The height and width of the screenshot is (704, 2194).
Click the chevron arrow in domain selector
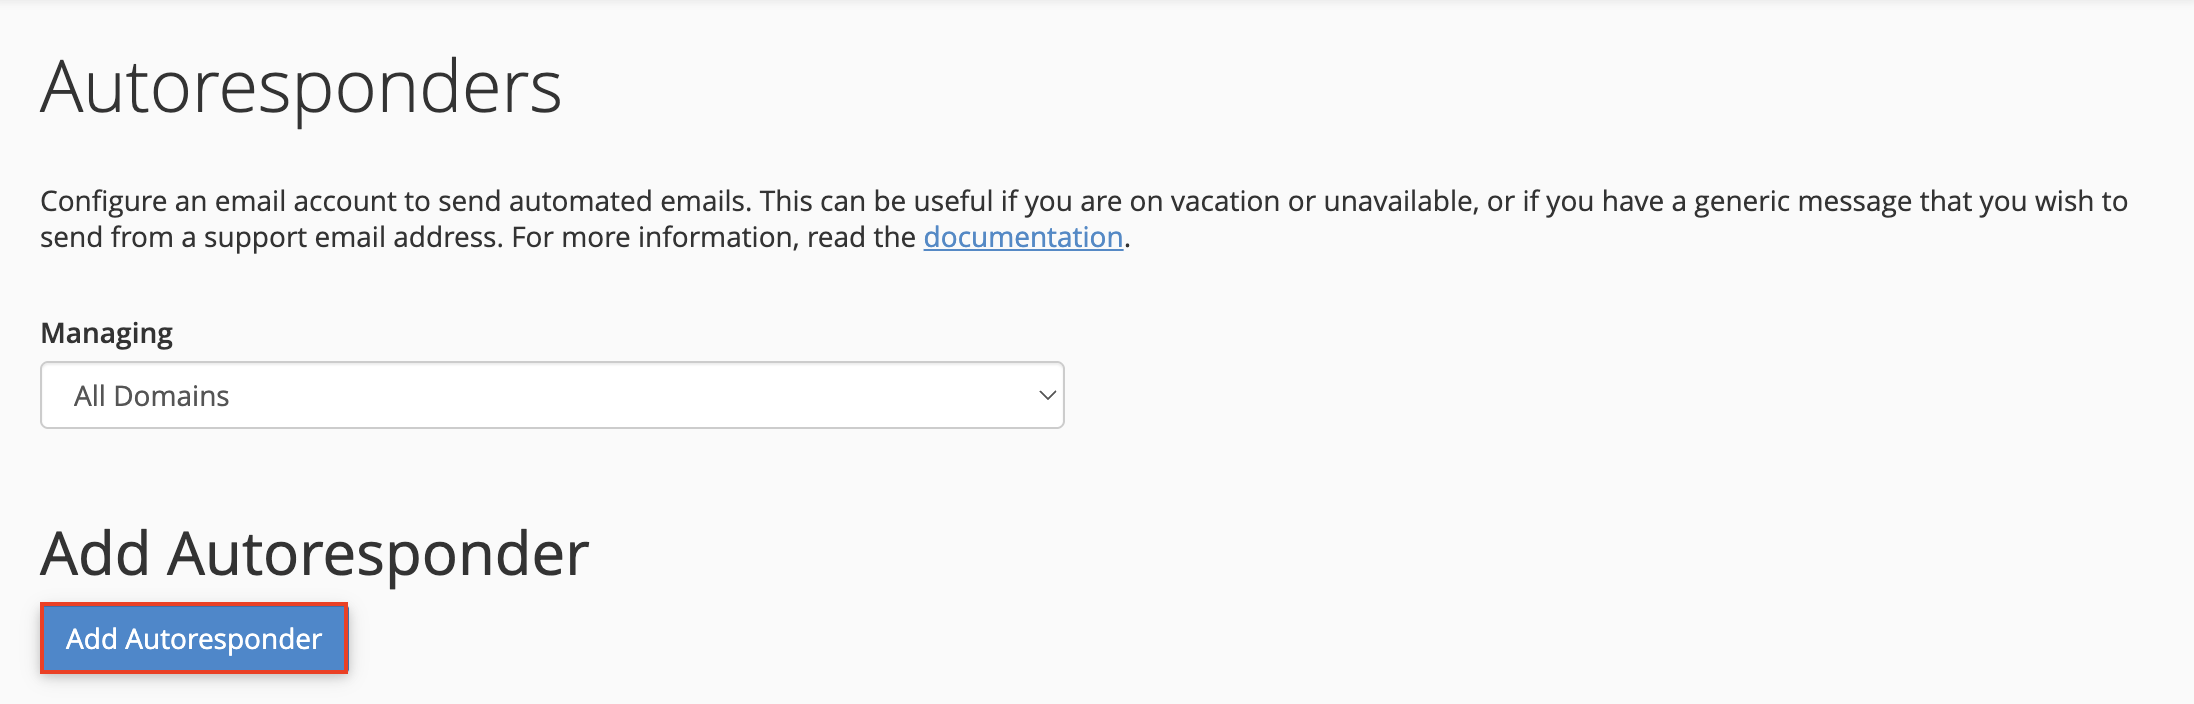[x=1047, y=395]
